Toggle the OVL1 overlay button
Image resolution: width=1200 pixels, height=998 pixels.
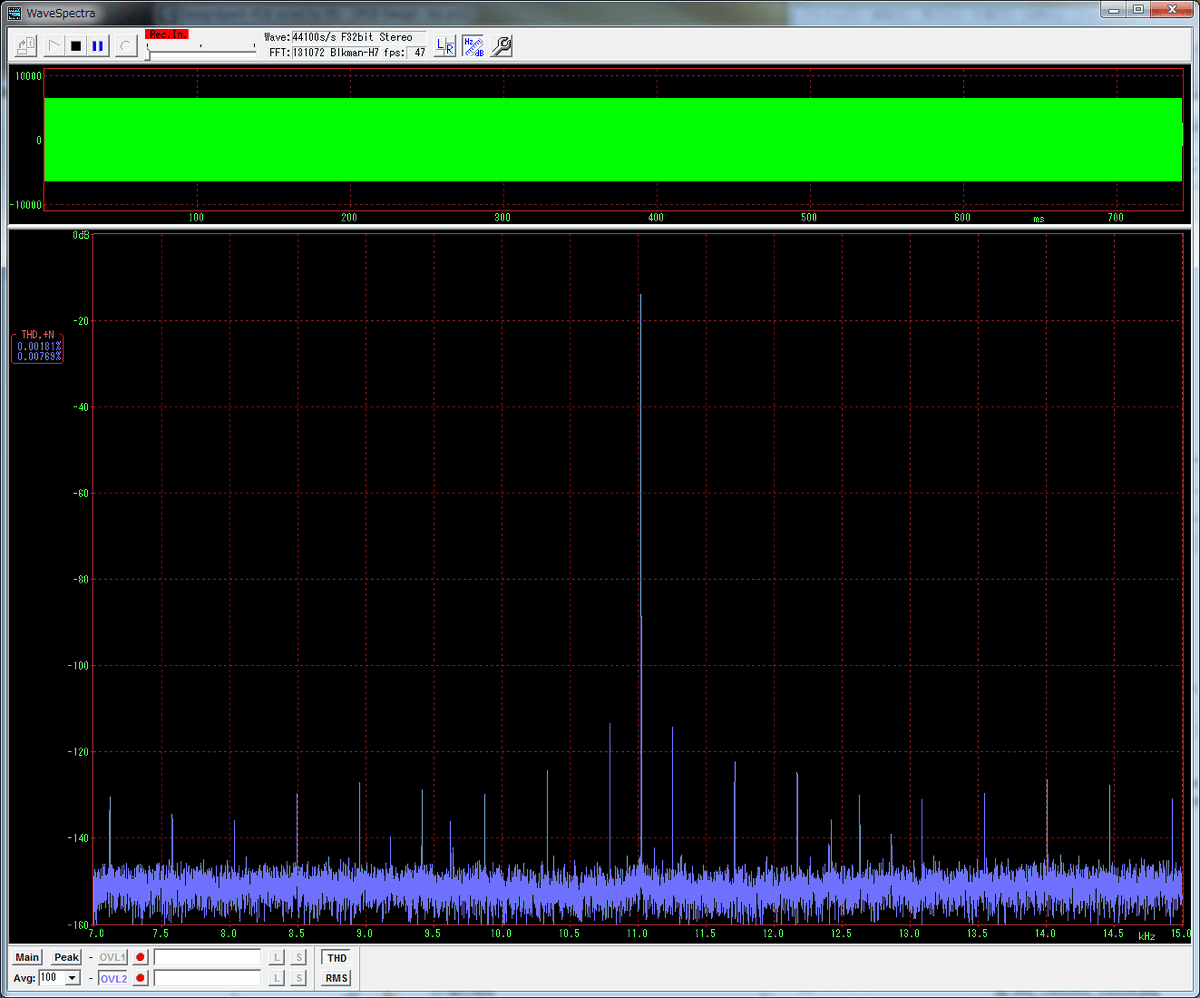[x=113, y=957]
